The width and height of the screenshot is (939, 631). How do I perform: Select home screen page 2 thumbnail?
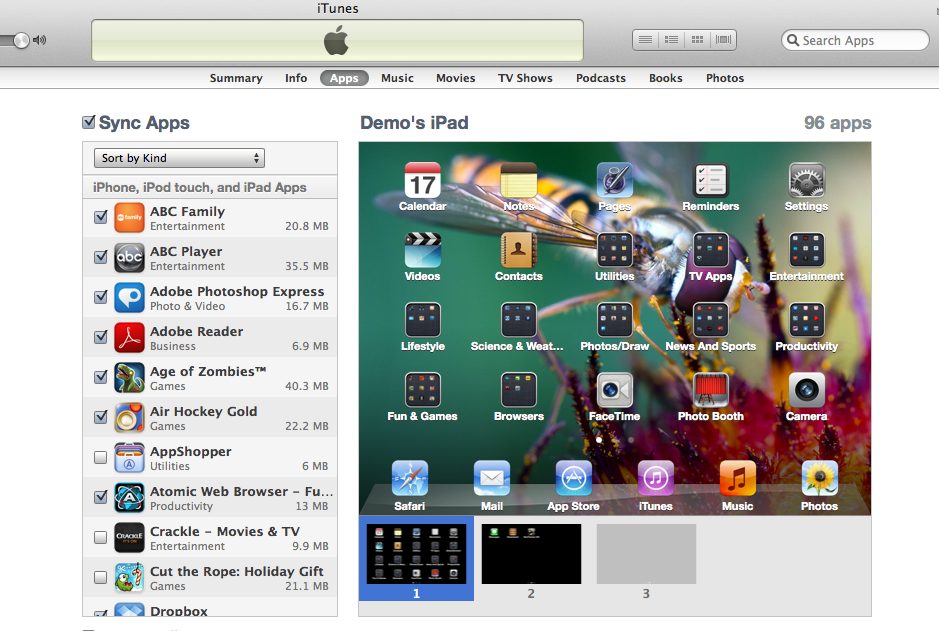coord(531,553)
